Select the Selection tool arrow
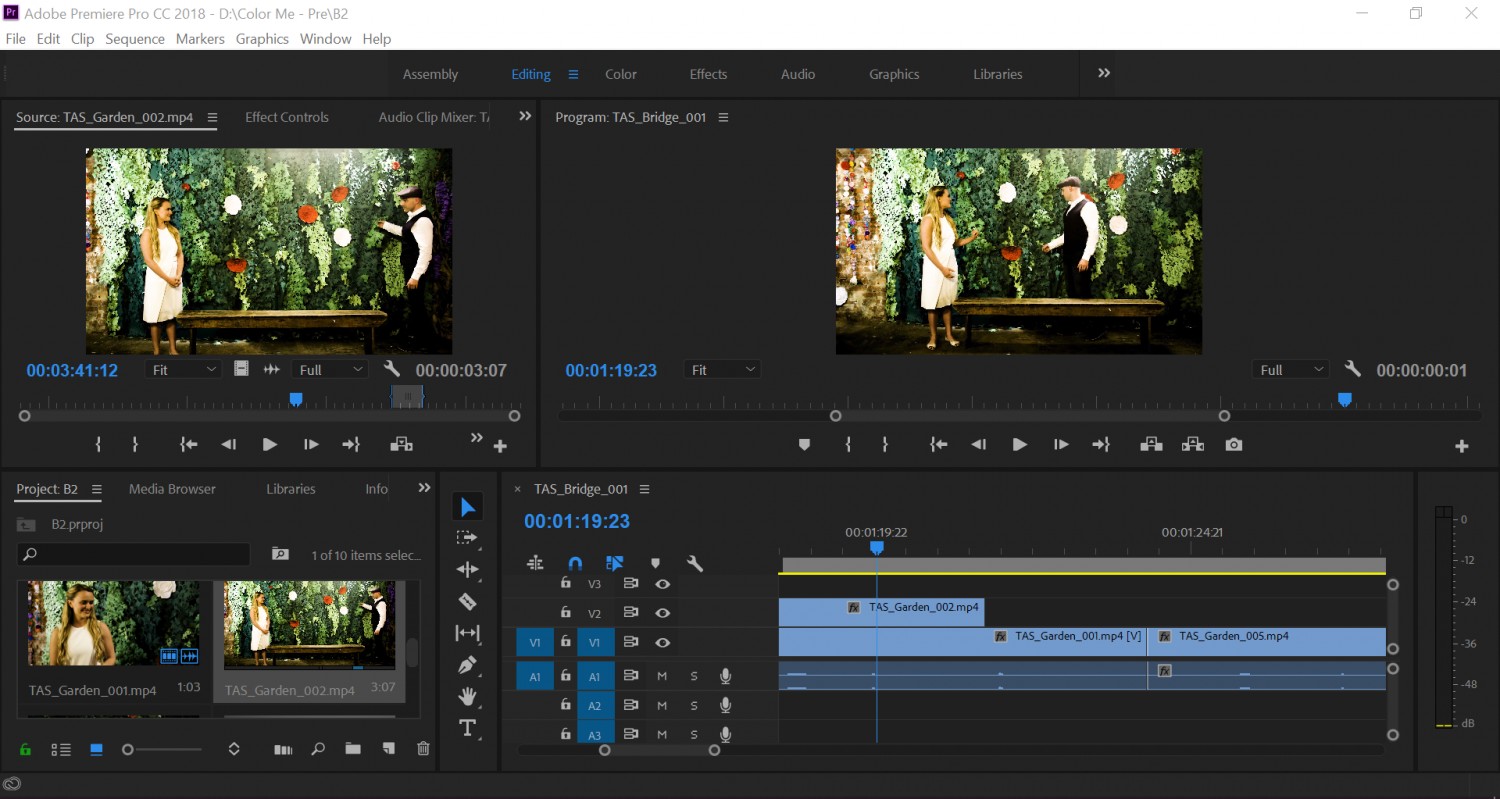 (467, 507)
